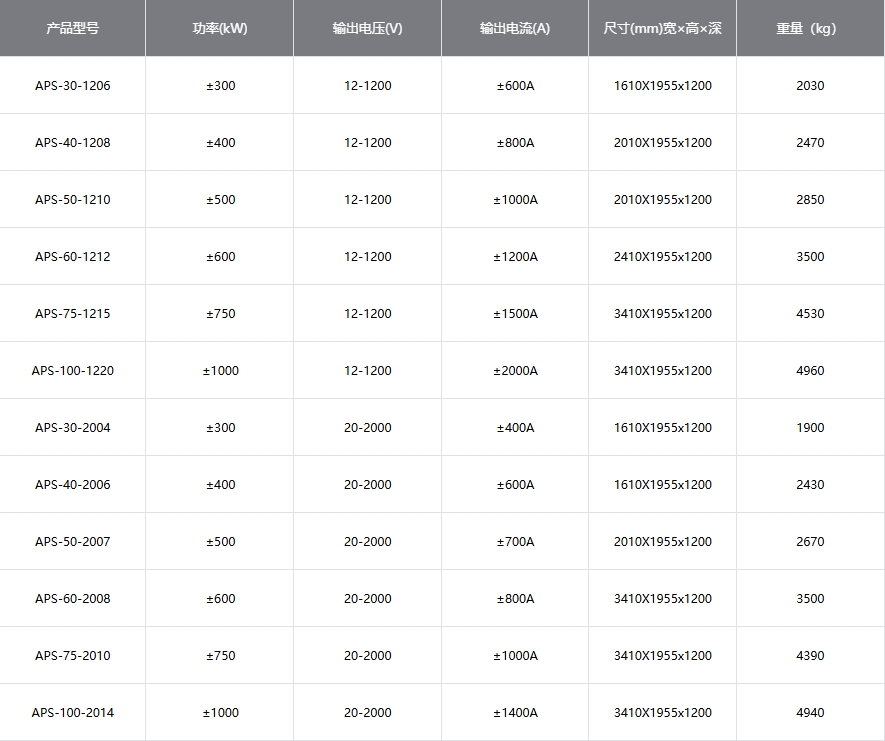Click weight value 2850
885x741 pixels.
coord(810,200)
